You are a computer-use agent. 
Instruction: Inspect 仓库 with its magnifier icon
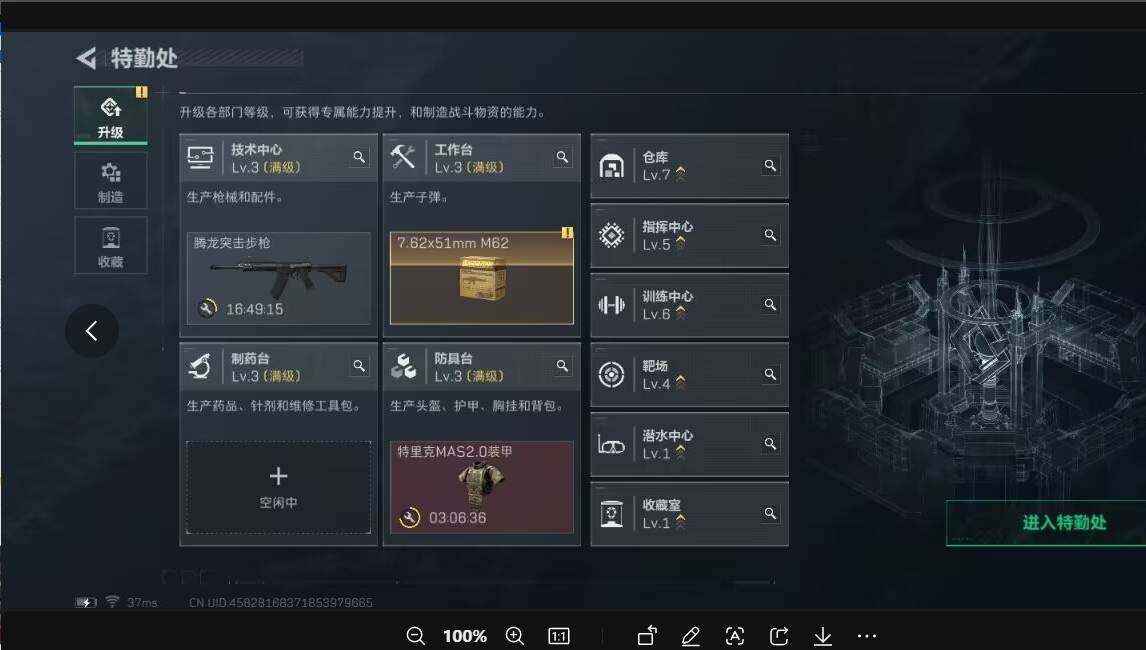(x=770, y=166)
